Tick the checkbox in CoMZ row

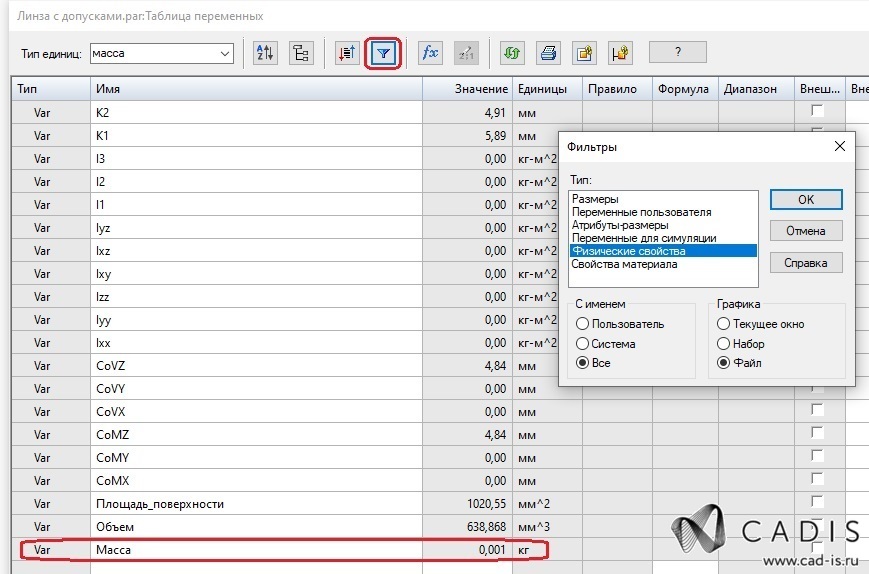tap(817, 432)
